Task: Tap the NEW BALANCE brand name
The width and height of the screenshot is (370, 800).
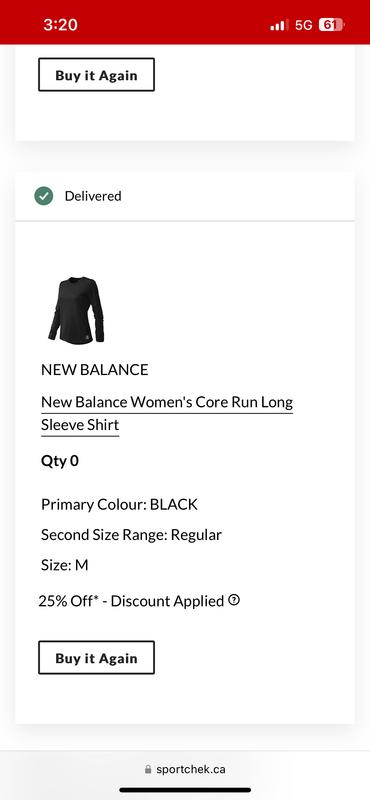Action: pos(94,370)
